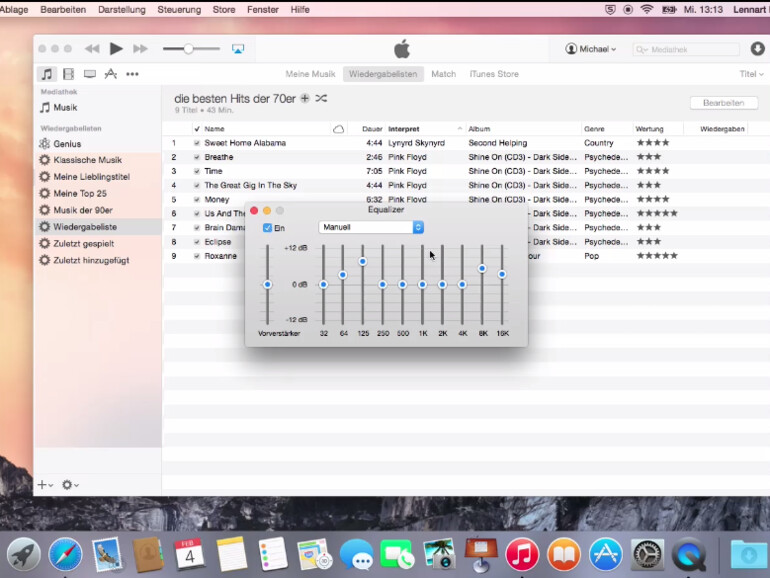Image resolution: width=770 pixels, height=578 pixels.
Task: Show more media types via ellipsis
Action: 132,74
